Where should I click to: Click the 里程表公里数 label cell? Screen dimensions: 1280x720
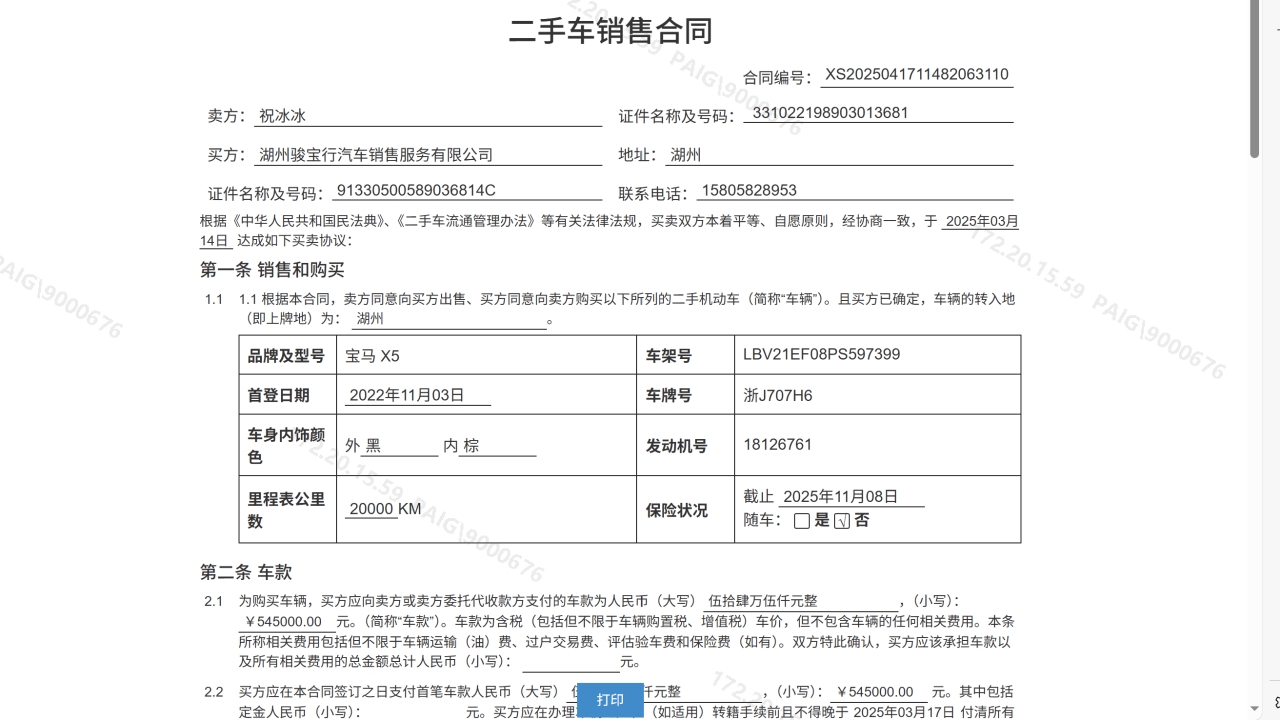[288, 509]
